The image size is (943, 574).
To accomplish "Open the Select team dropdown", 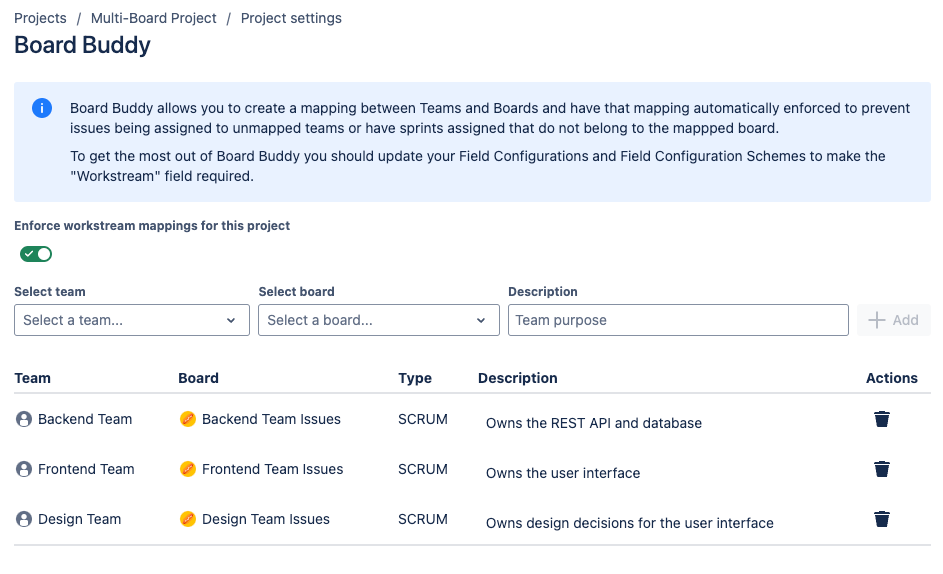I will (x=131, y=320).
